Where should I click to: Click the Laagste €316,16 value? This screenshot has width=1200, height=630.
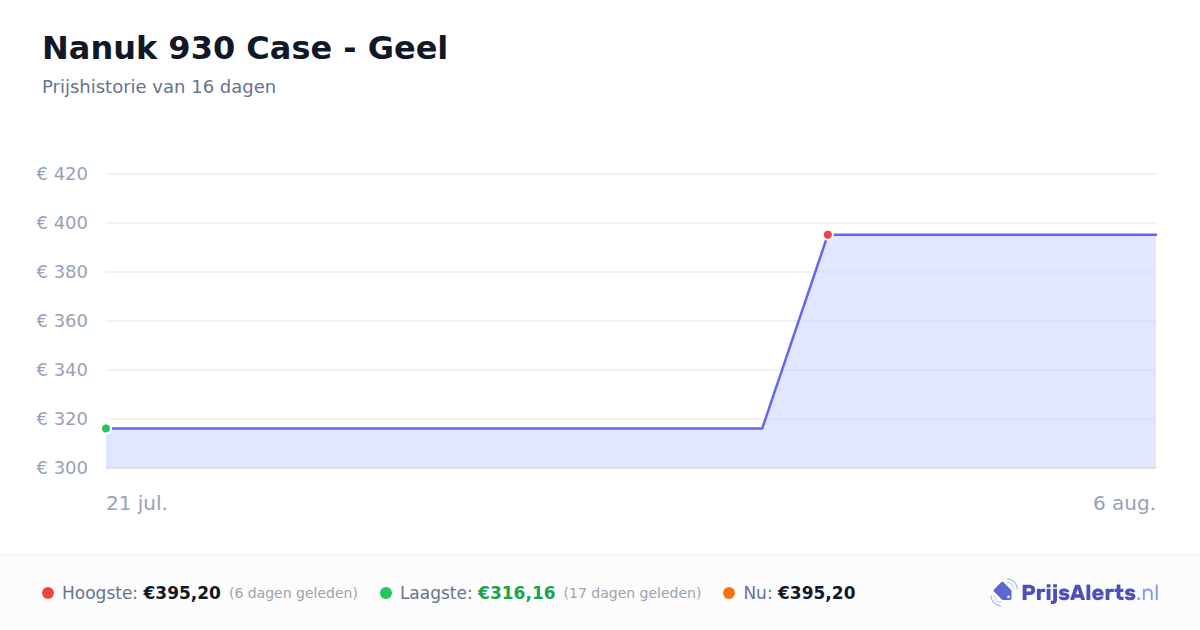(x=516, y=593)
